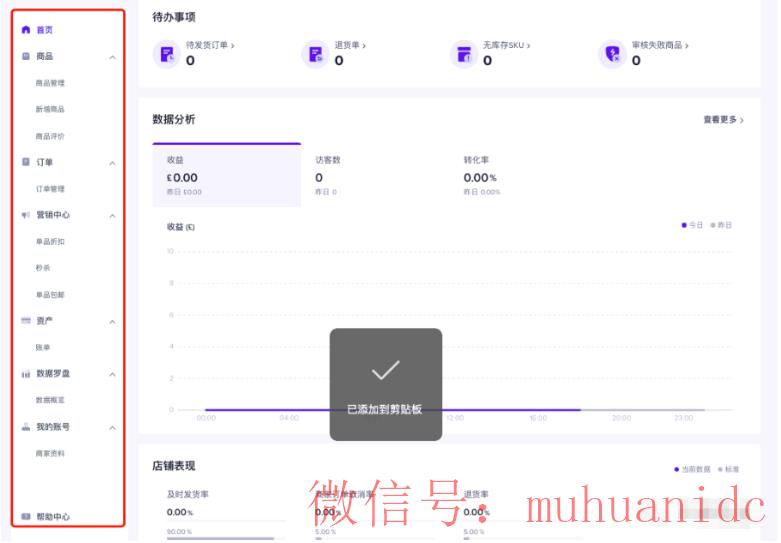The width and height of the screenshot is (781, 543).
Task: Click the 退货单 round purple icon
Action: [315, 54]
